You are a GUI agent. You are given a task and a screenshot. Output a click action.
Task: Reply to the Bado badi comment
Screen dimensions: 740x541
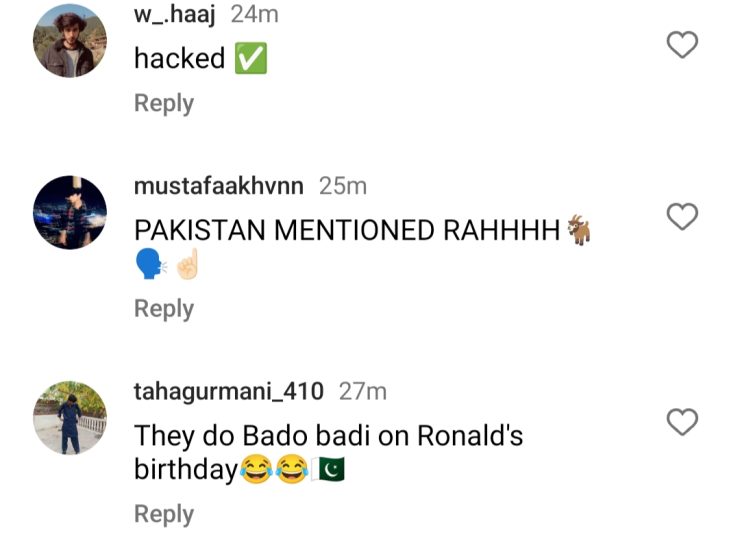164,514
